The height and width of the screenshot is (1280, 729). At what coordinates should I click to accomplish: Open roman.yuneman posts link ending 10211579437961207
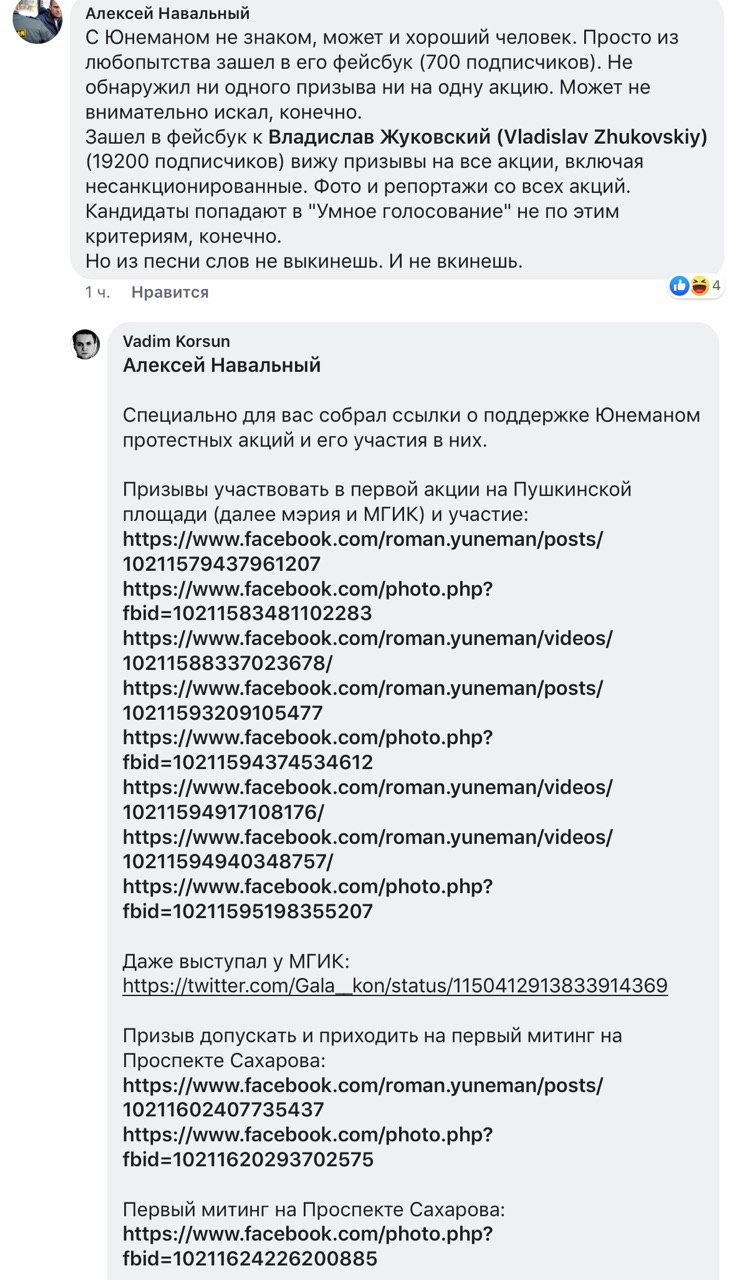363,551
